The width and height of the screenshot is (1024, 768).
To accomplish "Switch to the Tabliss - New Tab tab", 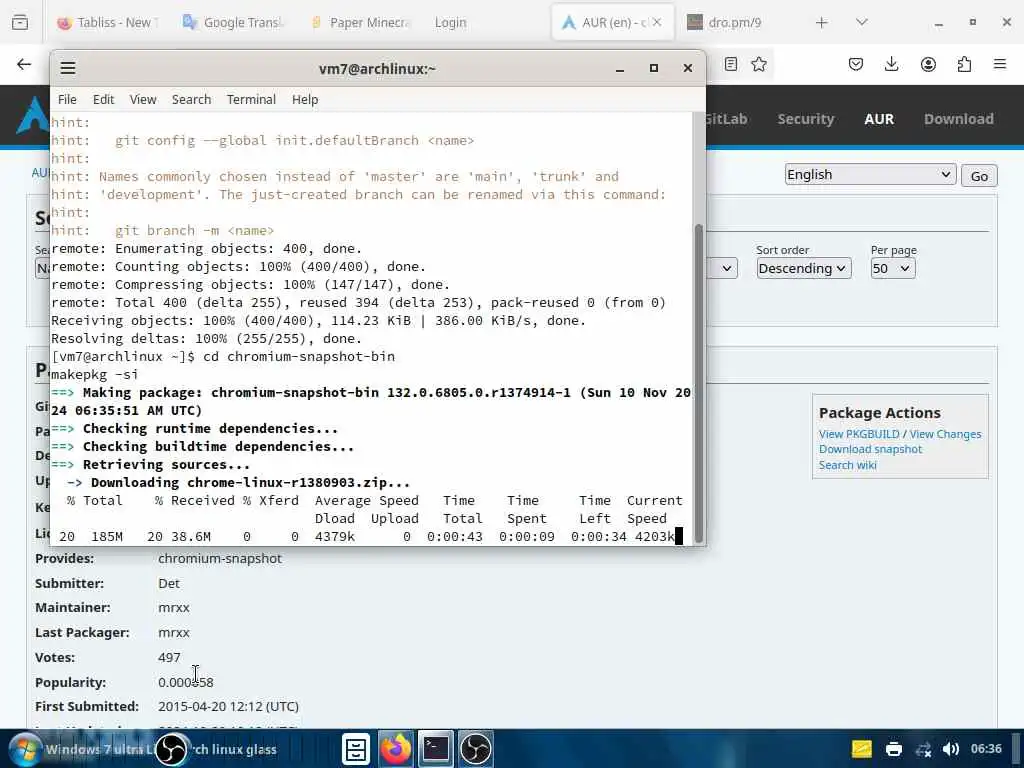I will [107, 22].
